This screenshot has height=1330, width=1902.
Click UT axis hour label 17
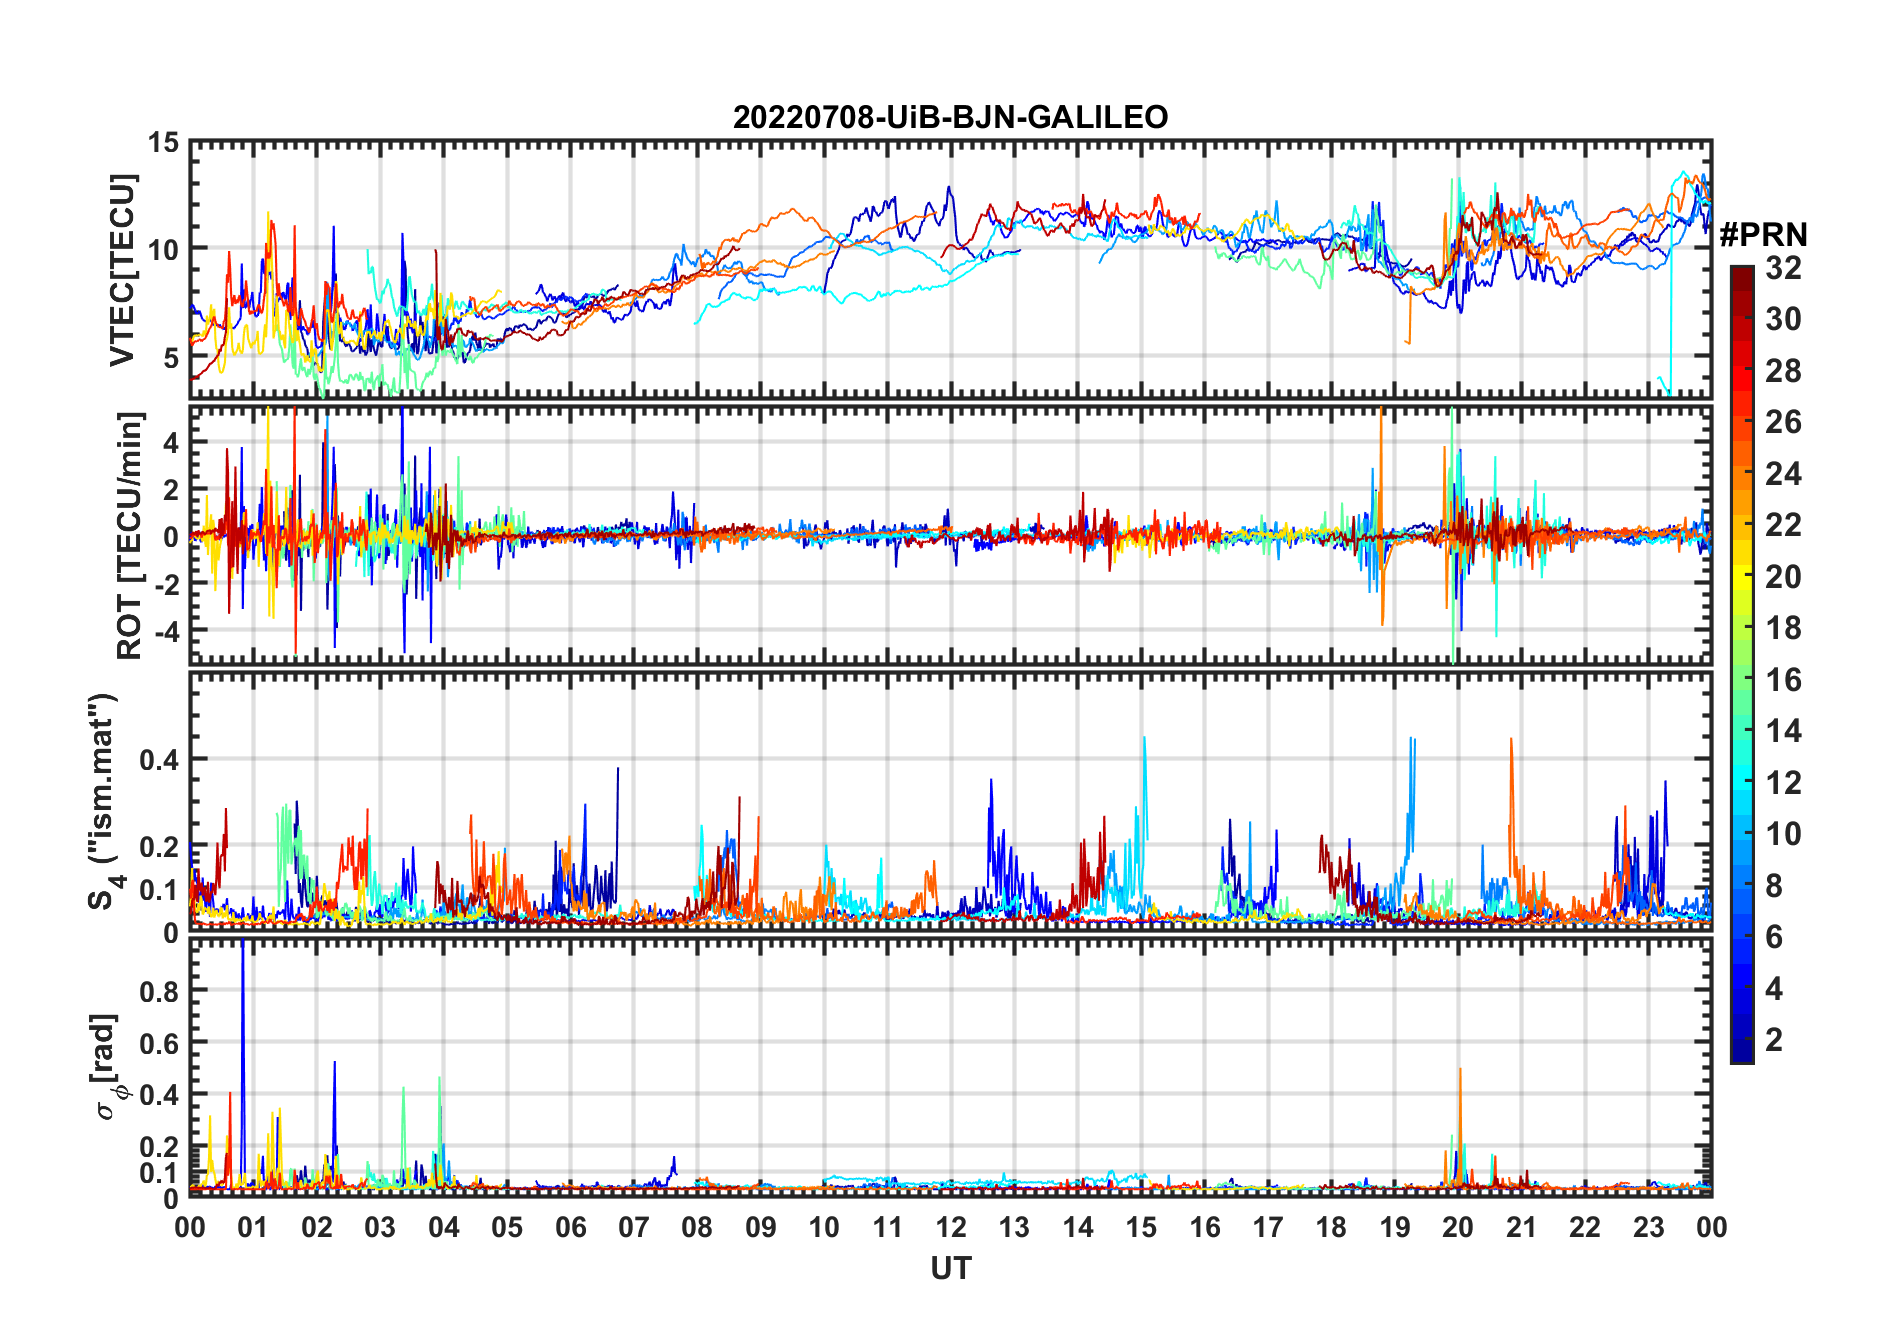tap(1268, 1226)
